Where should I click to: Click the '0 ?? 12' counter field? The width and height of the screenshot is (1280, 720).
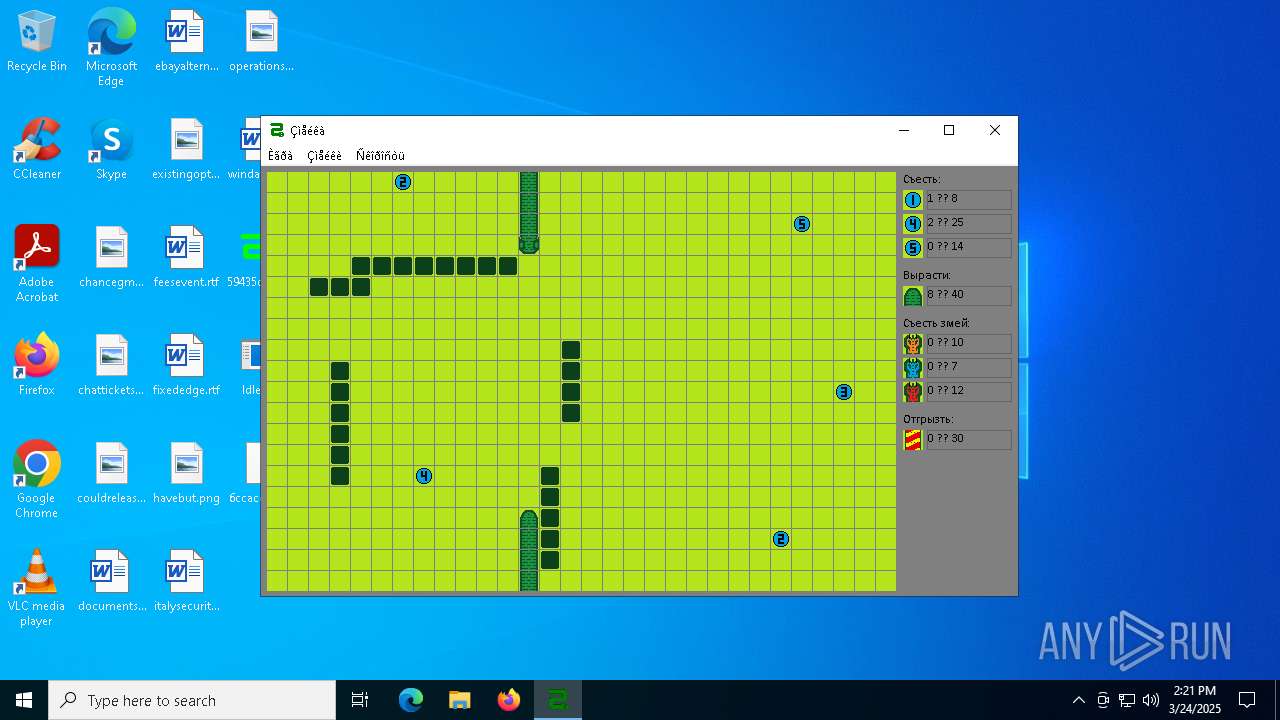tap(968, 392)
